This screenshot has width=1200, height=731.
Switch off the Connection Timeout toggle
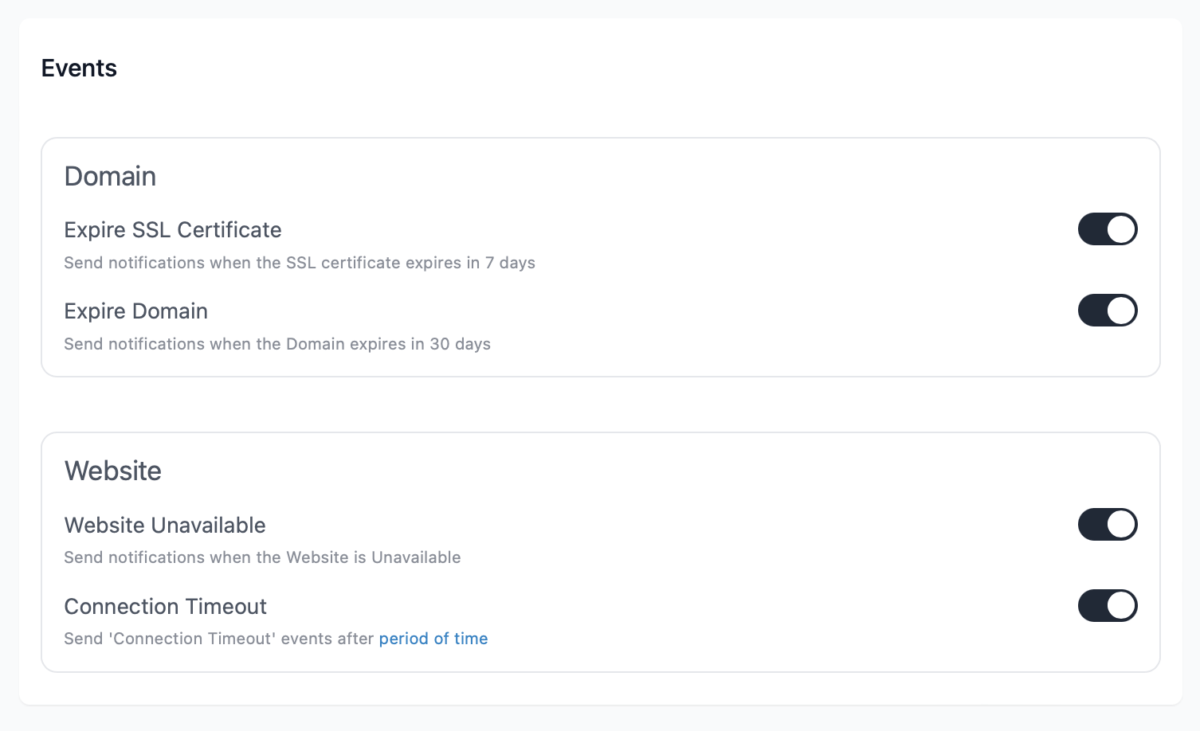tap(1107, 605)
